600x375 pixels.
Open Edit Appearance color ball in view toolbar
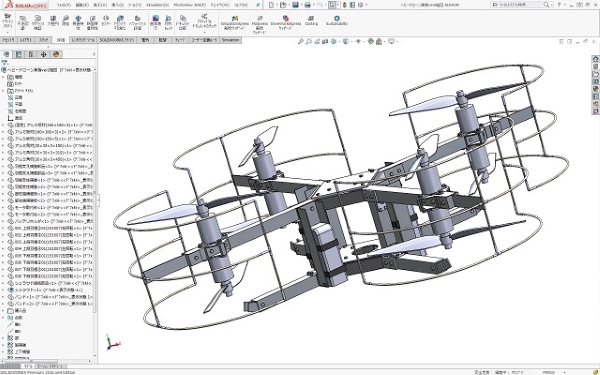370,41
